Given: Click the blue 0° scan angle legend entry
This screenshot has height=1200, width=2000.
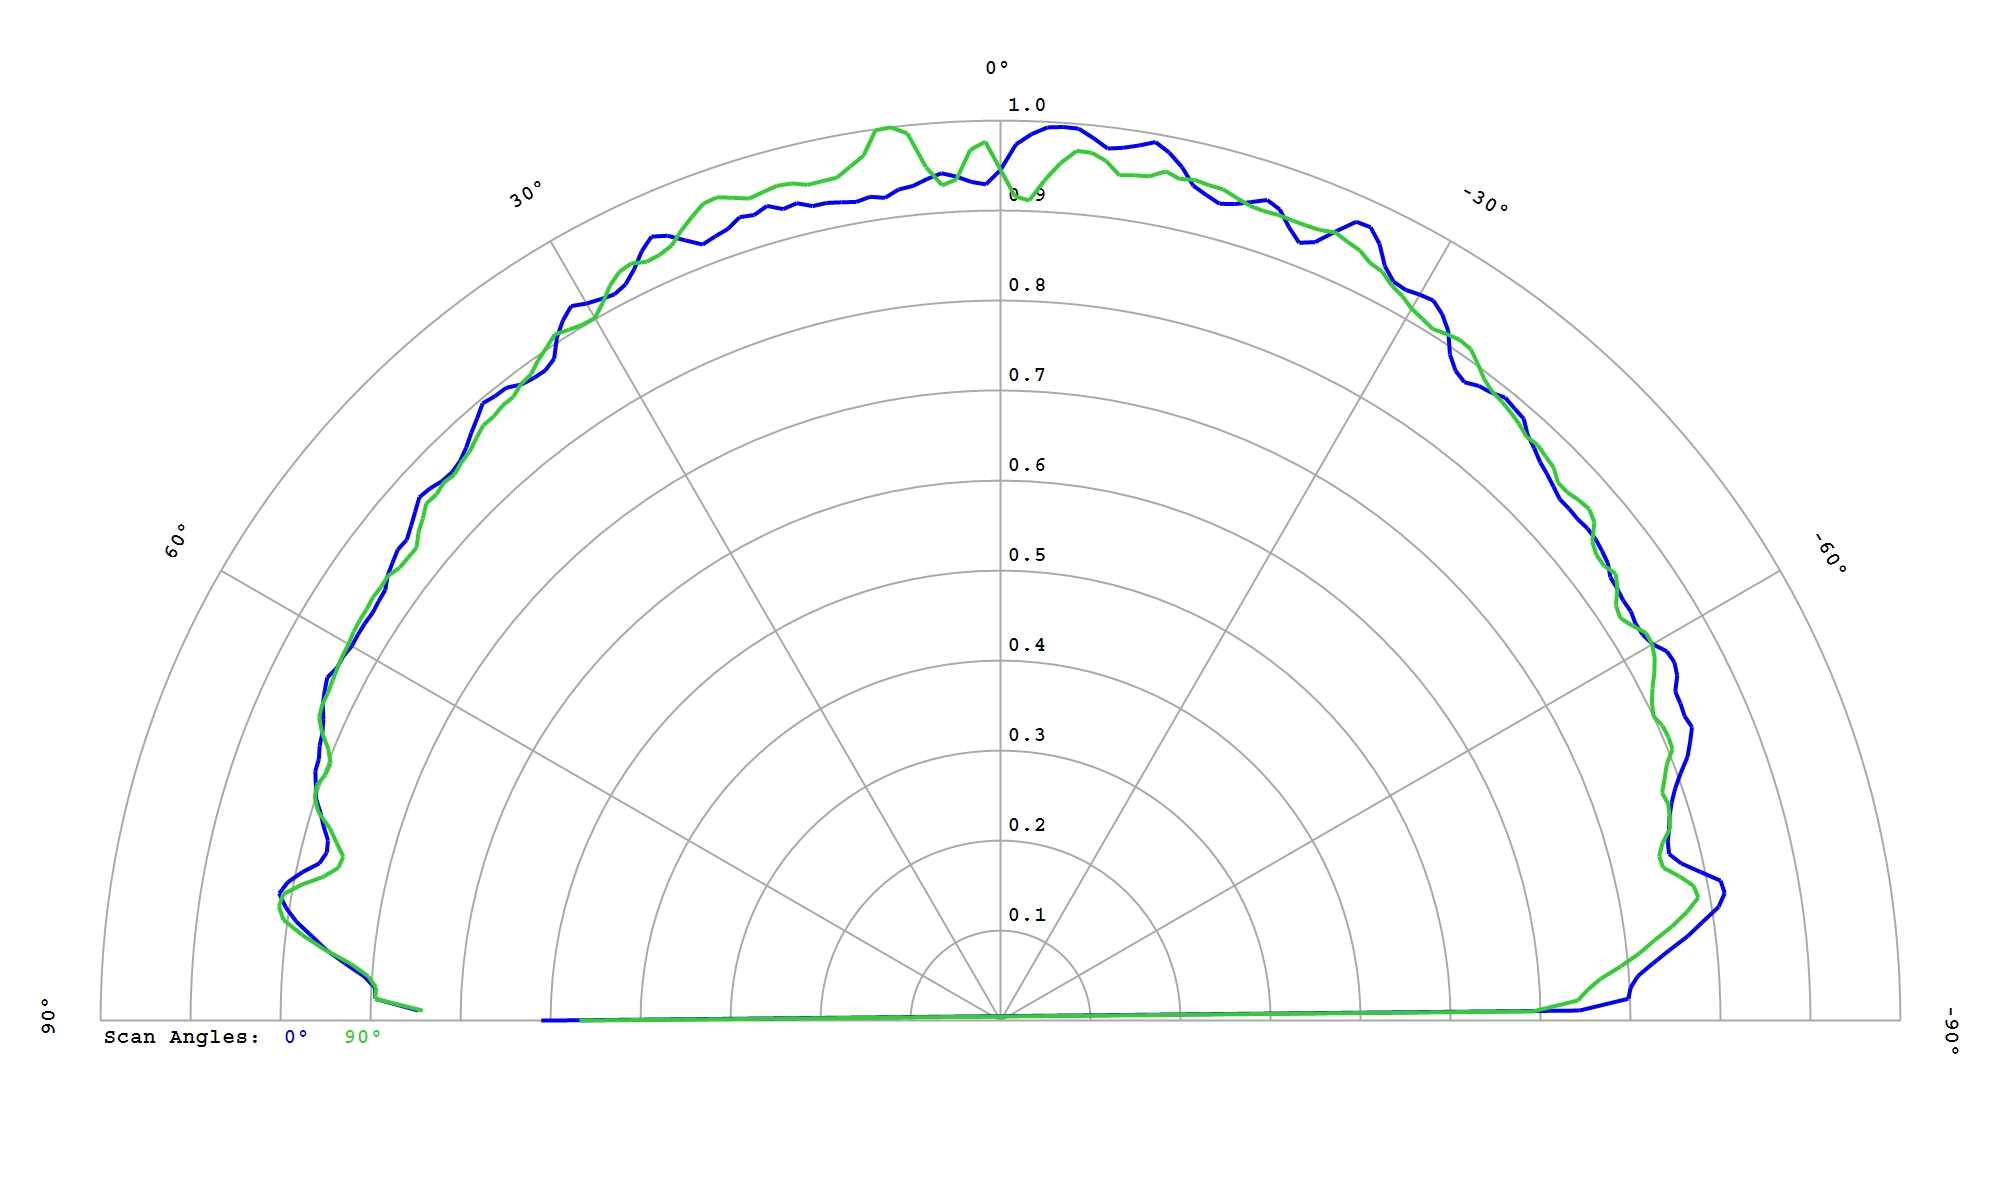Looking at the screenshot, I should [295, 1037].
